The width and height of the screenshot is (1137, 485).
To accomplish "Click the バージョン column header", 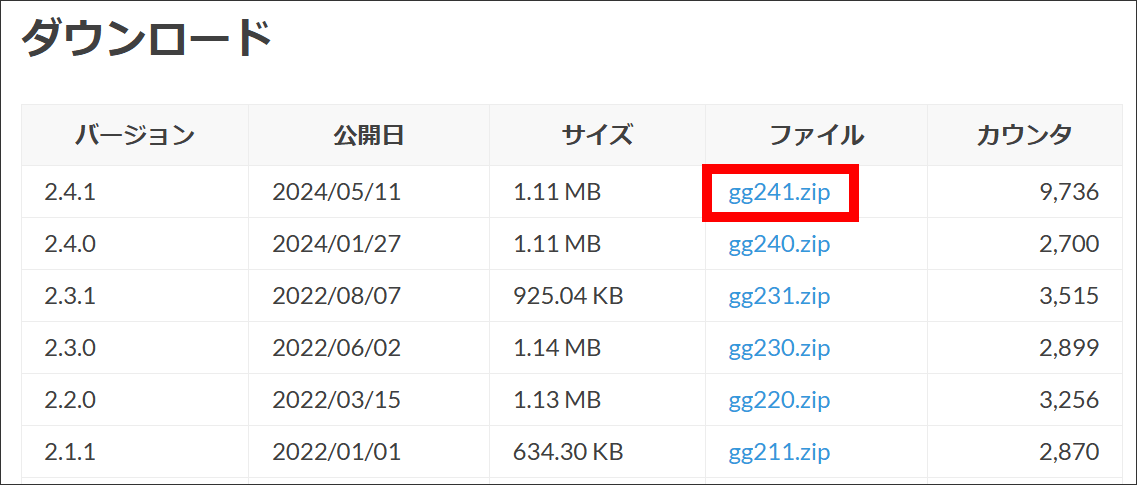I will point(135,135).
